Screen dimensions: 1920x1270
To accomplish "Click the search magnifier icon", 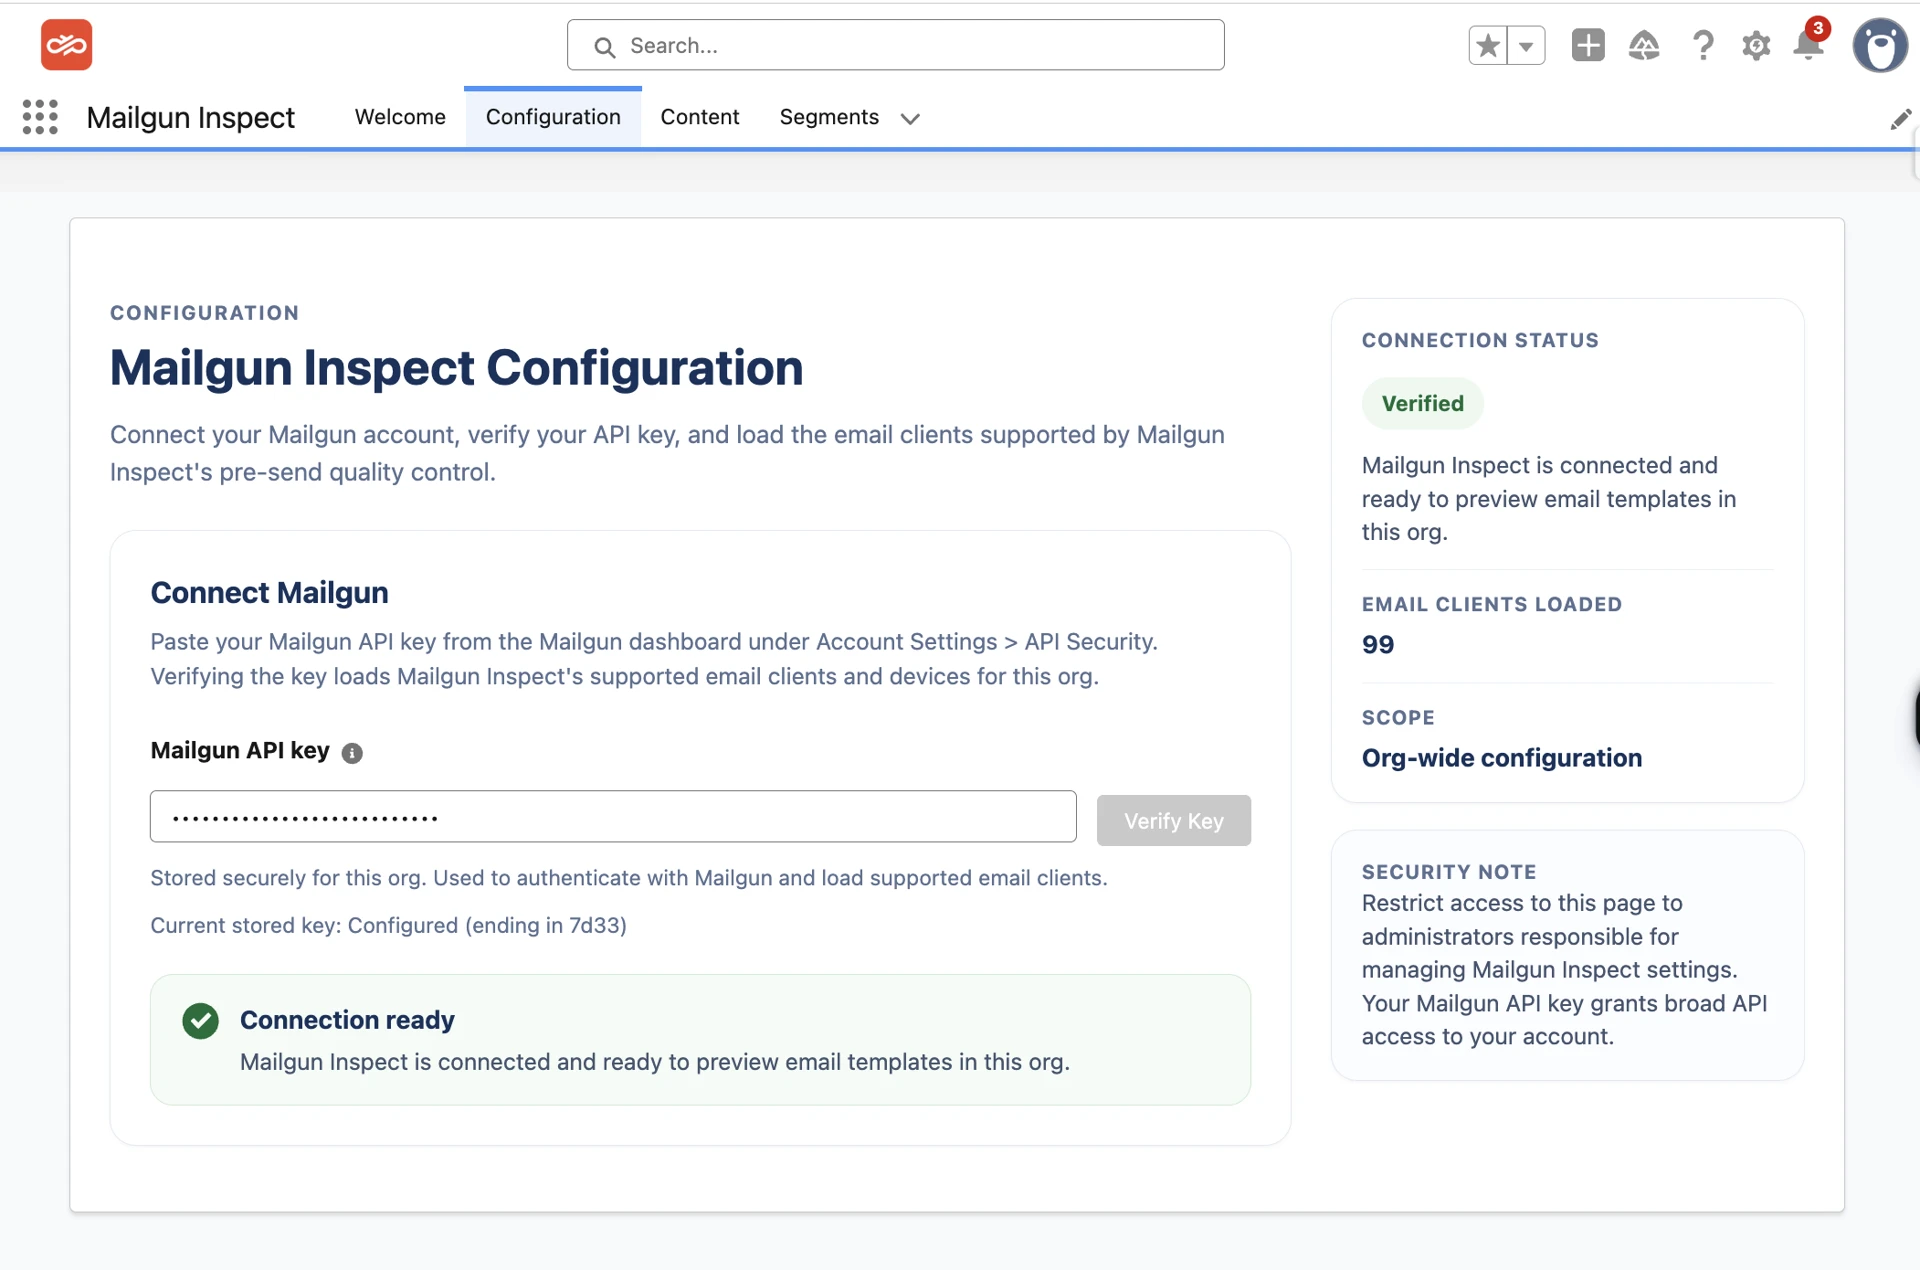I will click(604, 46).
